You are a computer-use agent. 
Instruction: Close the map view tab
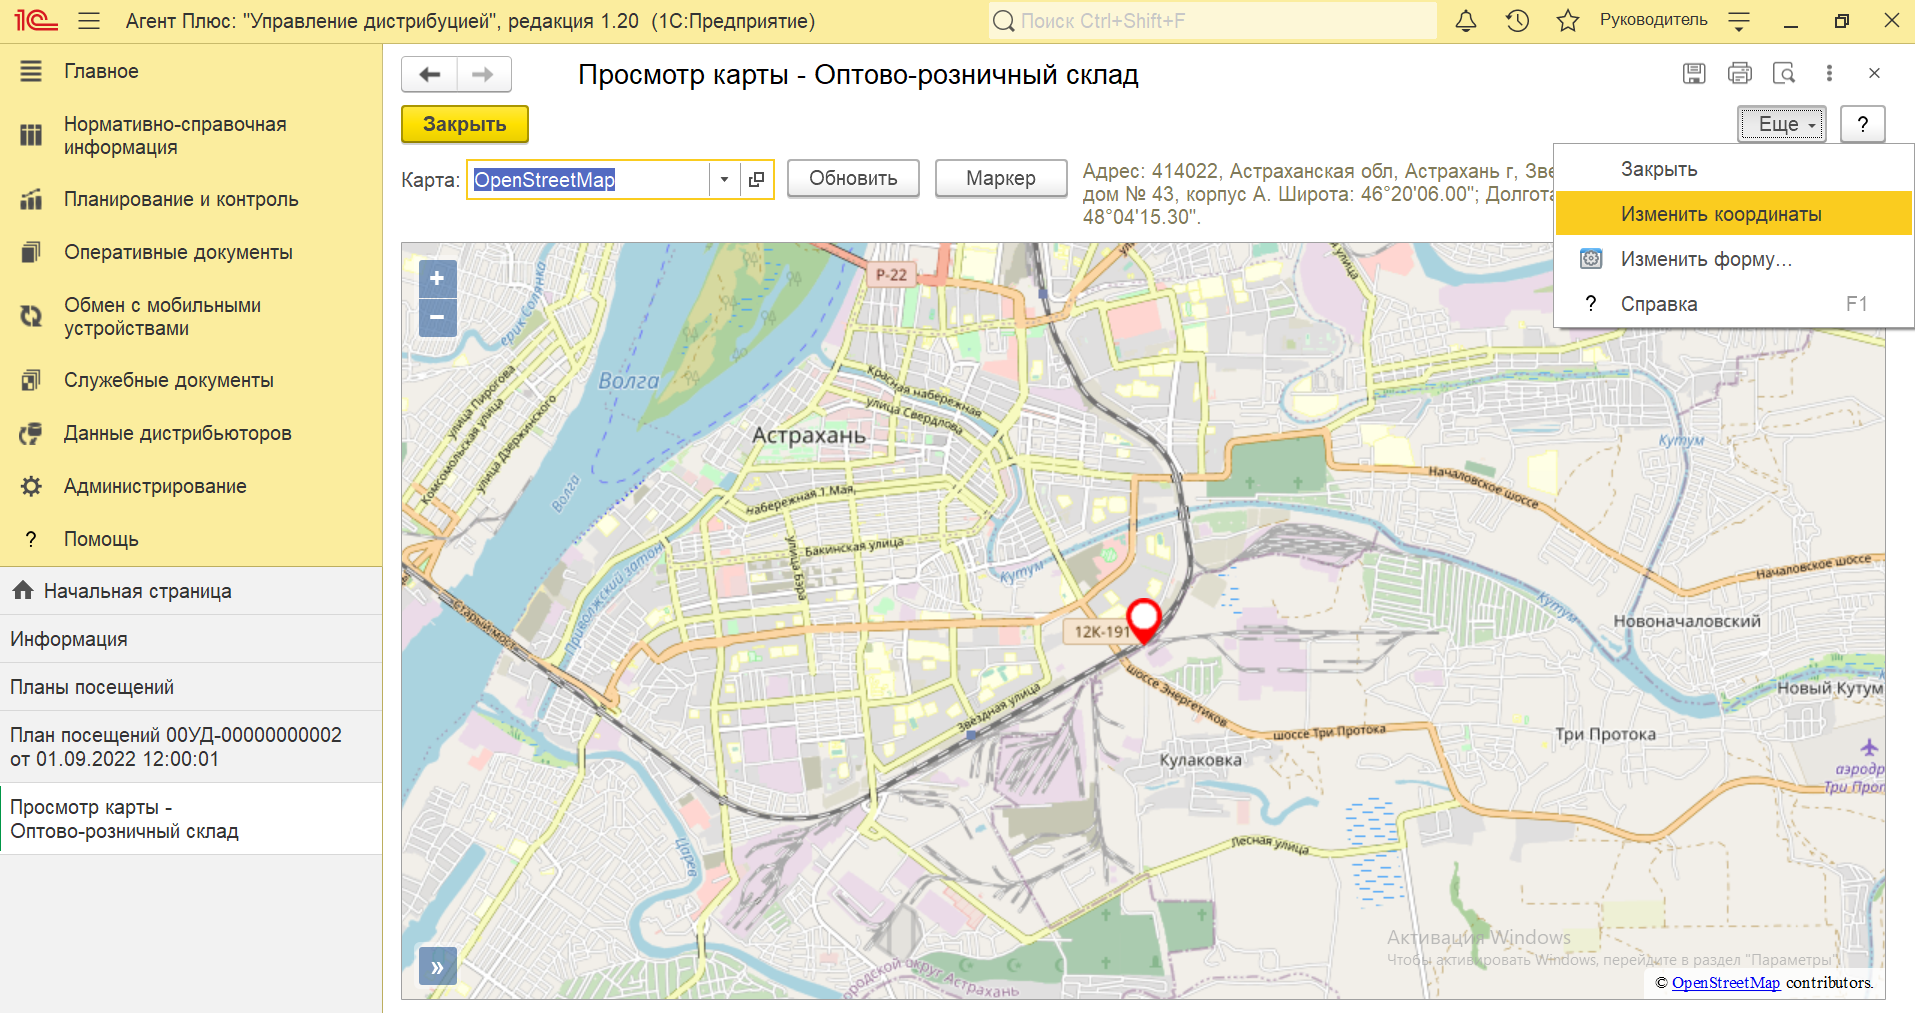(1875, 73)
